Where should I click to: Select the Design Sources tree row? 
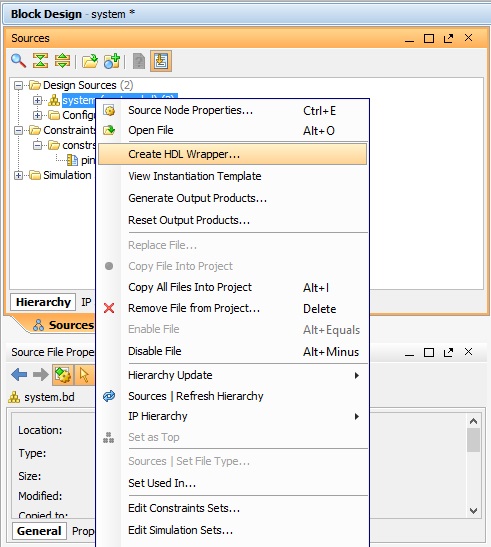[x=81, y=85]
